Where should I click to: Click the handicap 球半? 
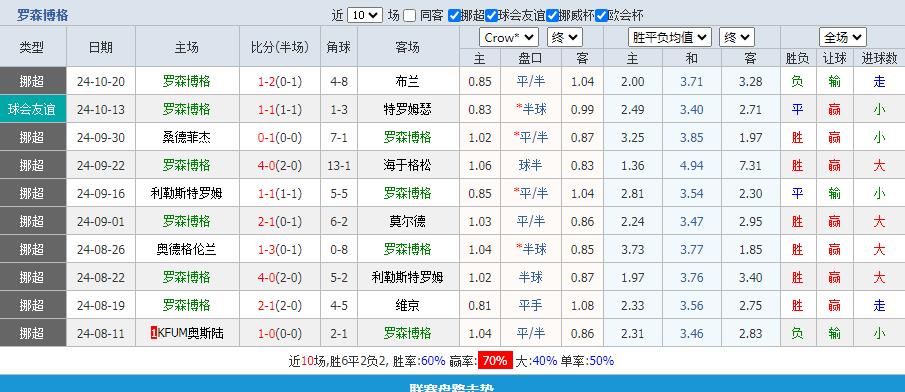click(x=530, y=166)
